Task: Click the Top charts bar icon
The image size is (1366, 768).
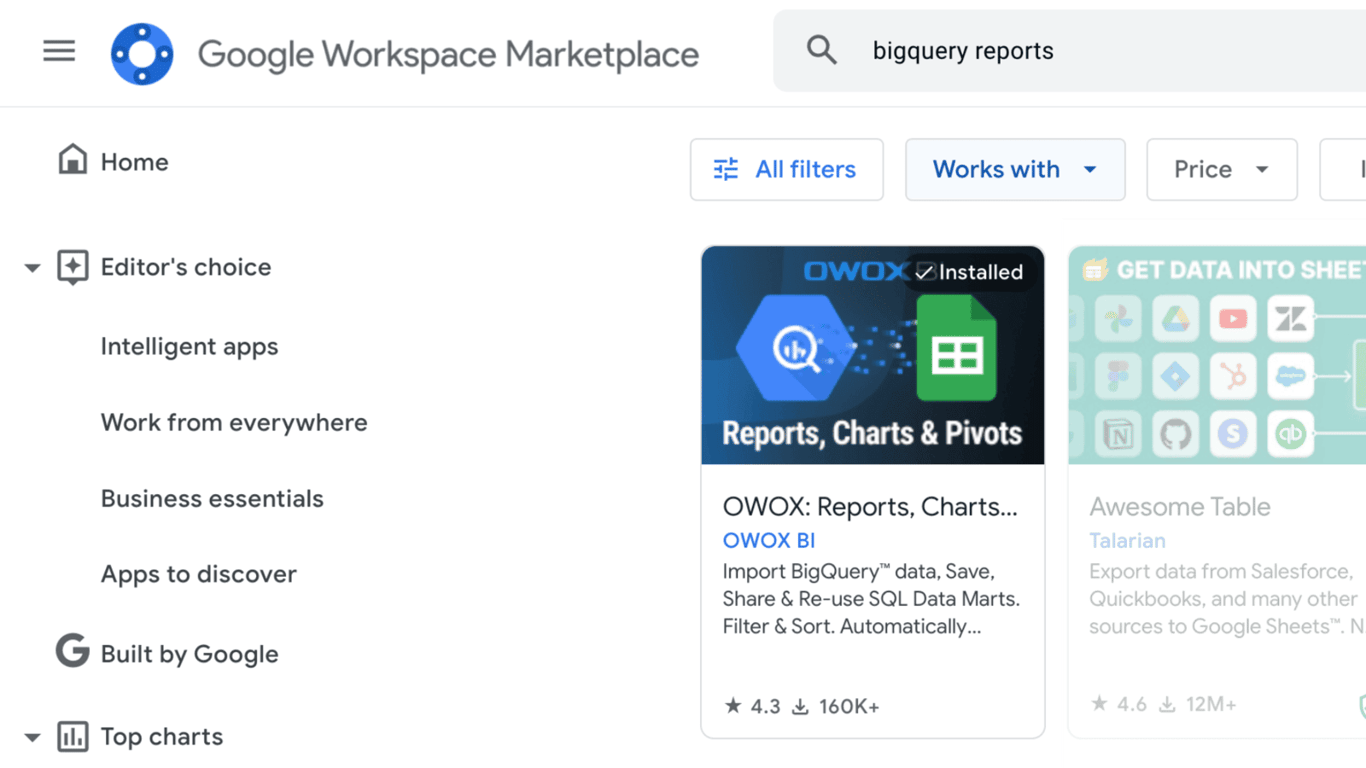Action: pyautogui.click(x=72, y=736)
